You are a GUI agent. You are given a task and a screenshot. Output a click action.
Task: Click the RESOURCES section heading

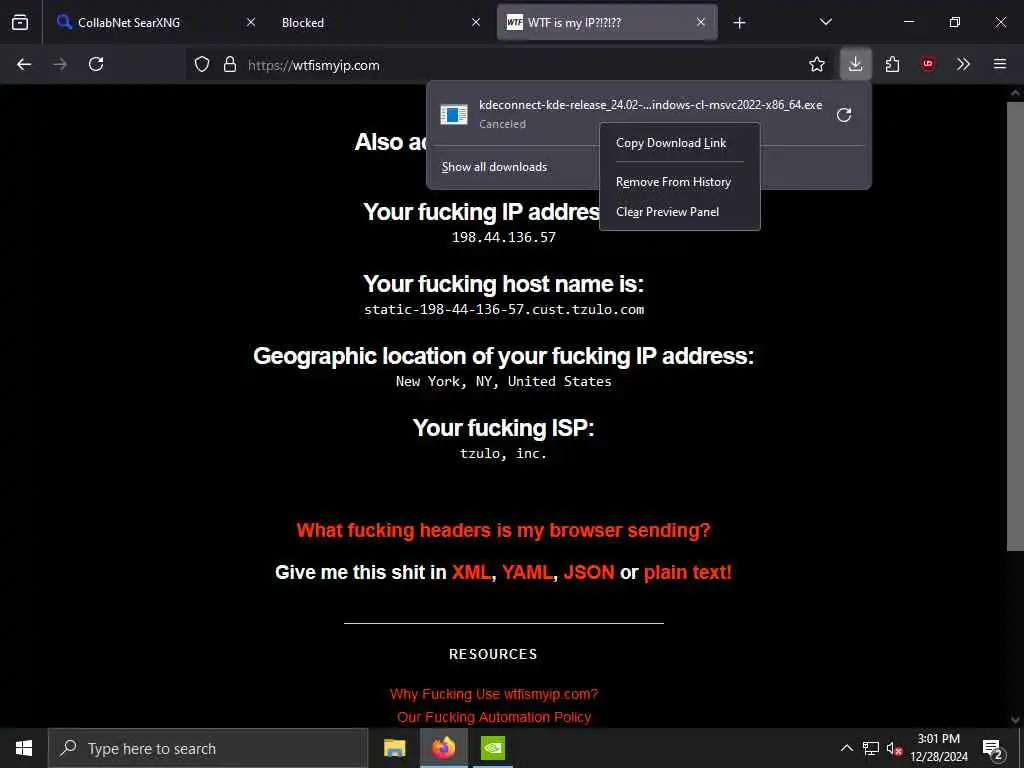(493, 654)
